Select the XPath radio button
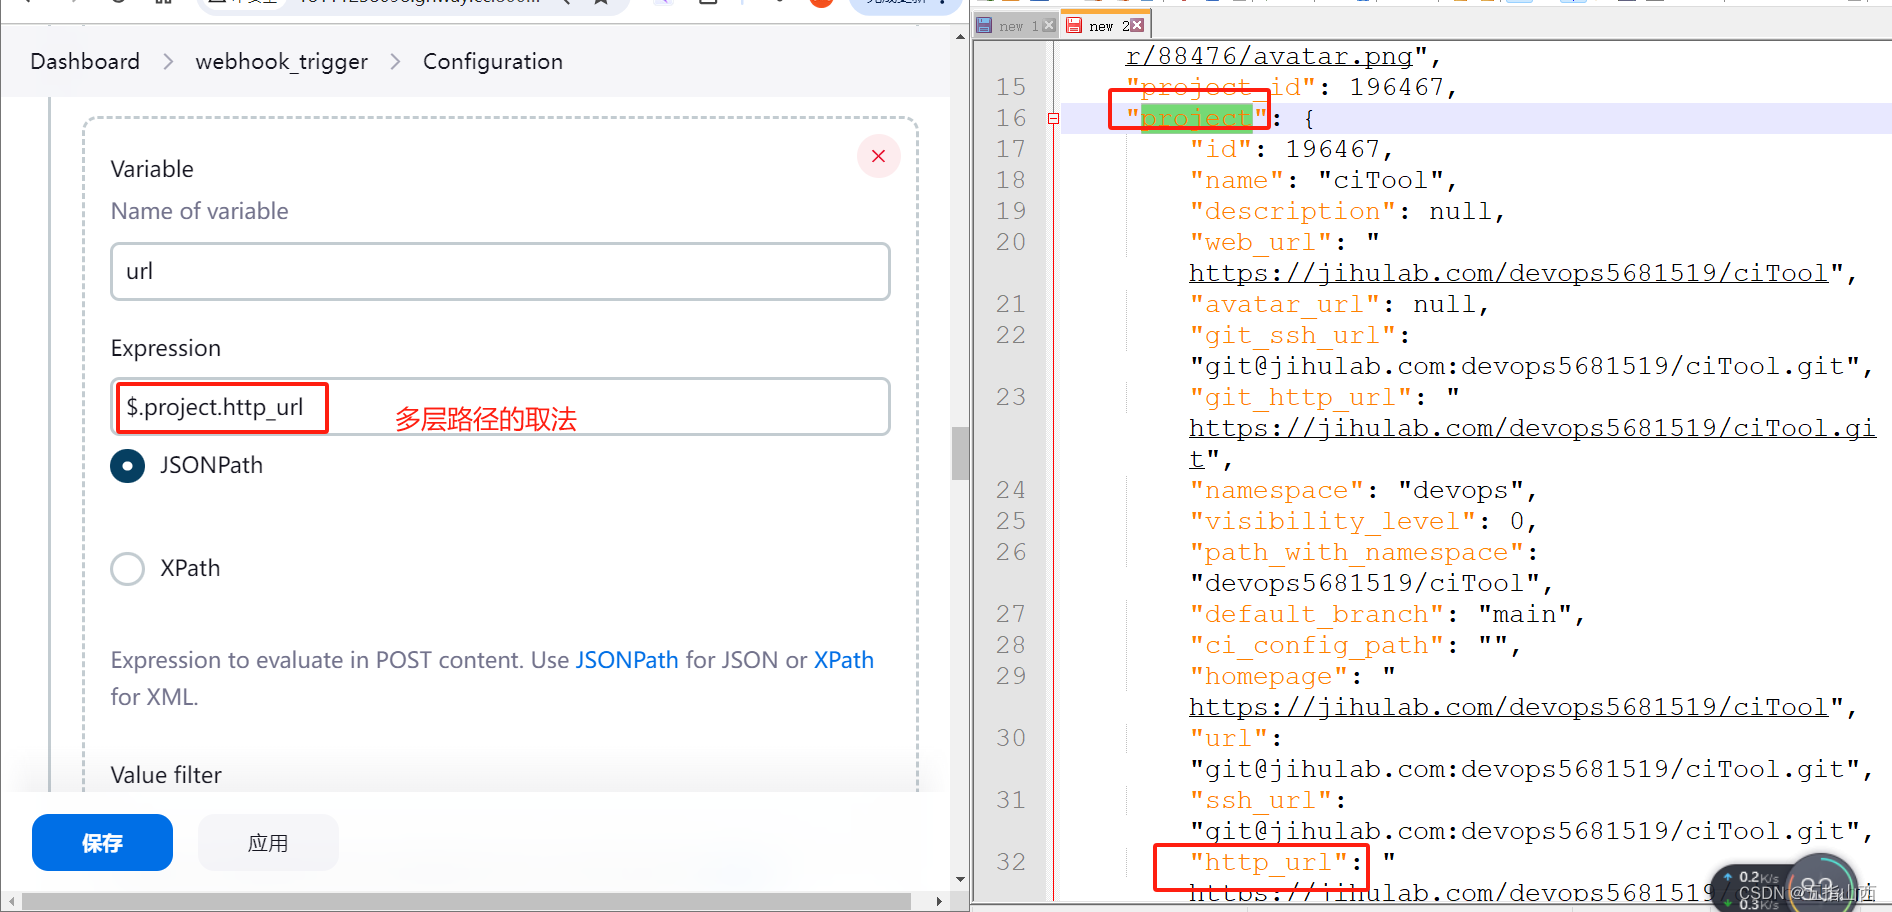The image size is (1892, 912). pos(127,568)
